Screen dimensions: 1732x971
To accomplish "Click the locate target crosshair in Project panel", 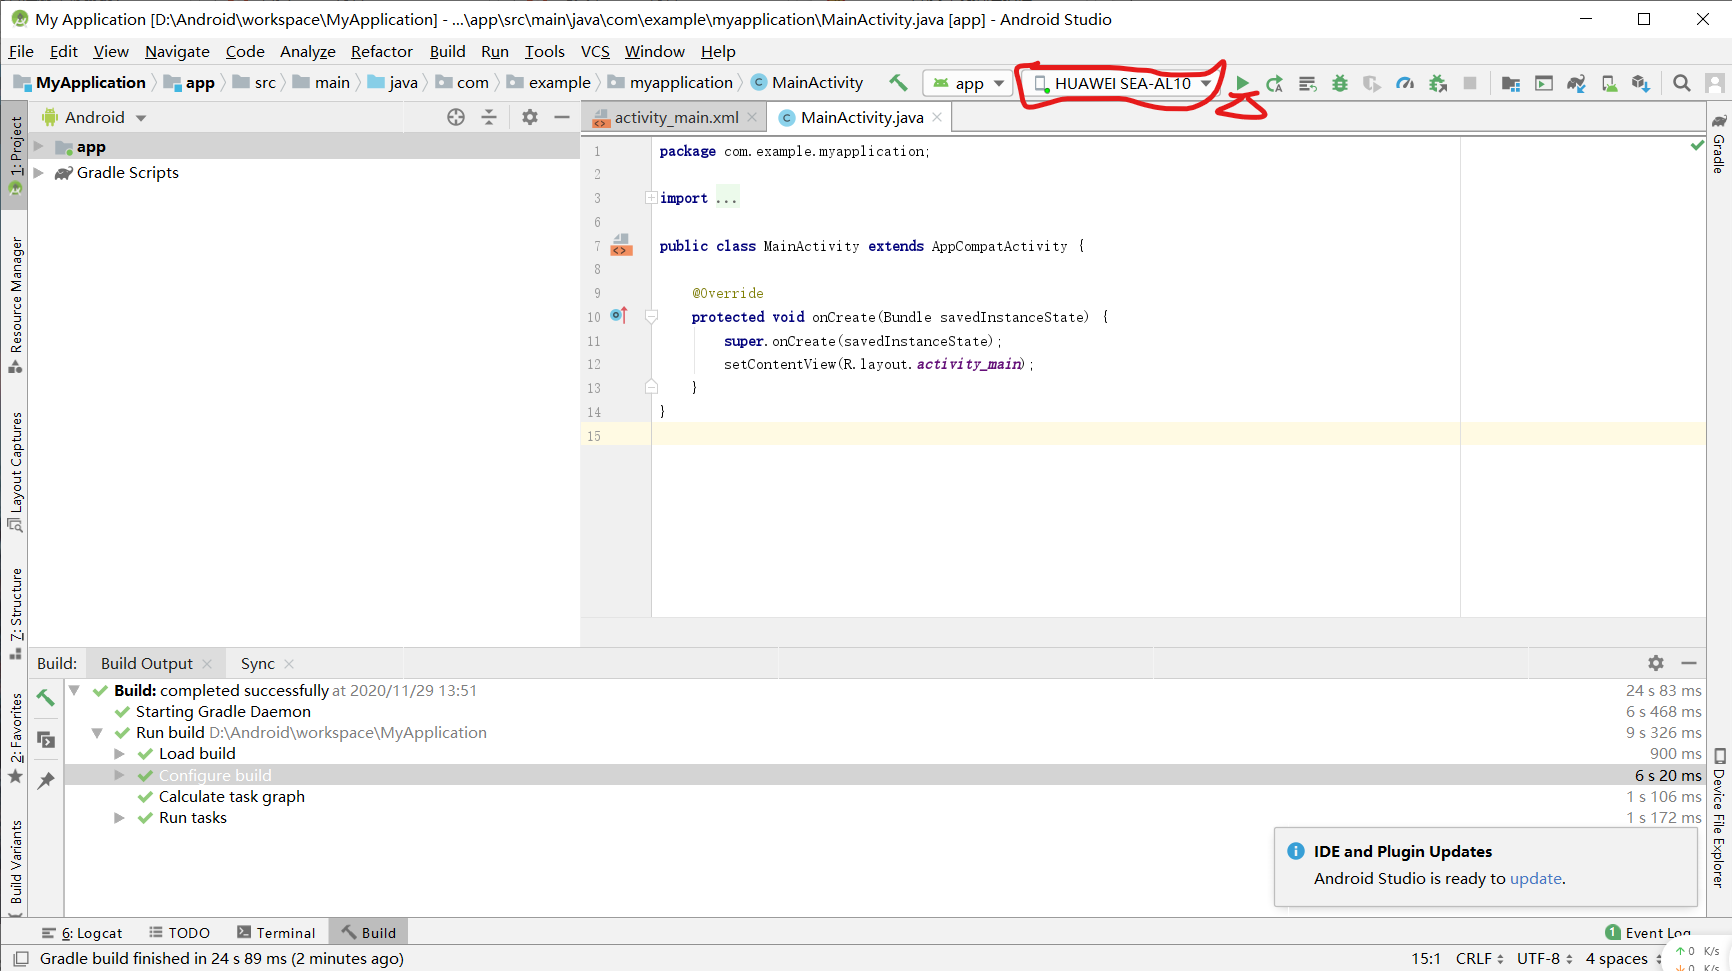I will click(456, 117).
